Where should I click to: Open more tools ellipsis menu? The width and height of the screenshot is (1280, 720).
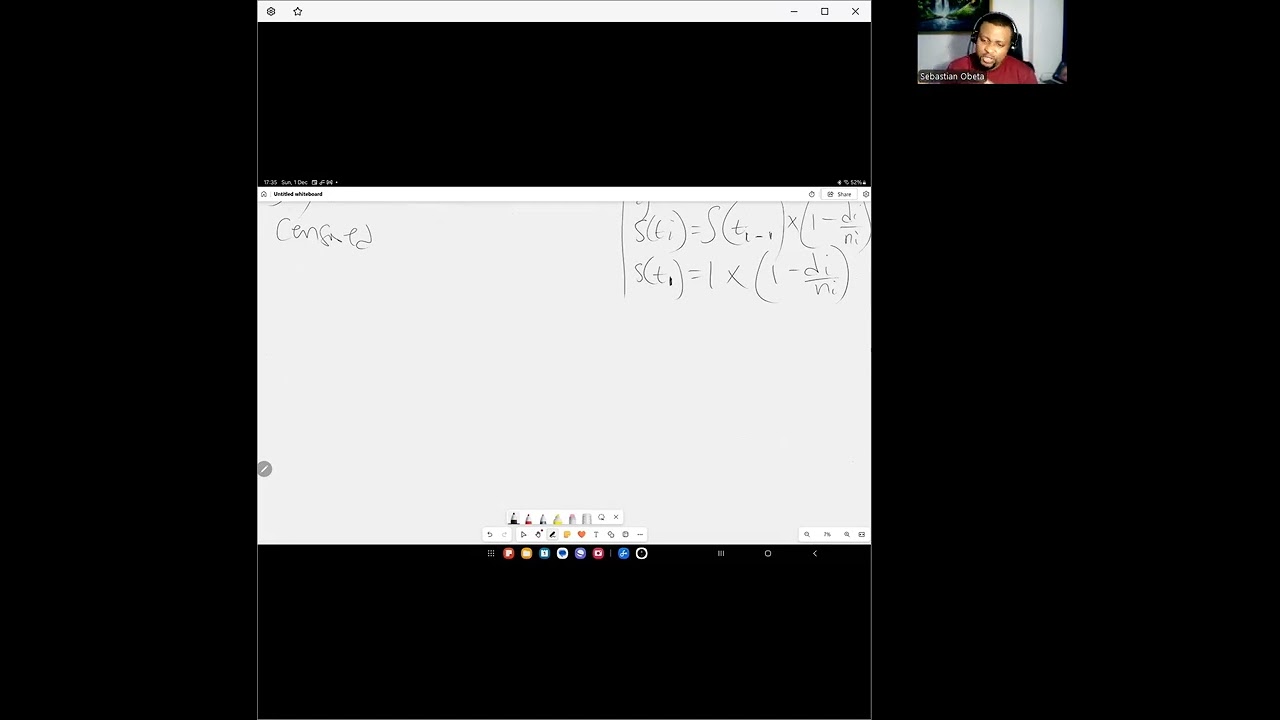[x=640, y=534]
